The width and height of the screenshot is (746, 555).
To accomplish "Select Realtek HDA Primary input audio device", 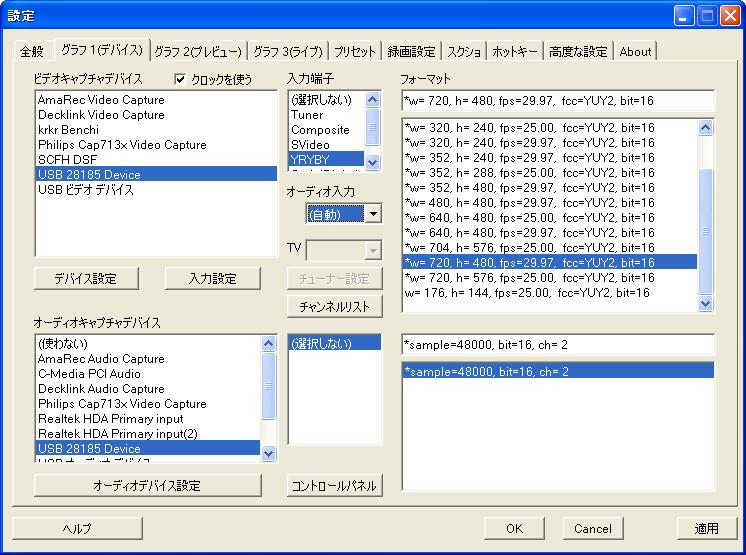I will click(111, 419).
